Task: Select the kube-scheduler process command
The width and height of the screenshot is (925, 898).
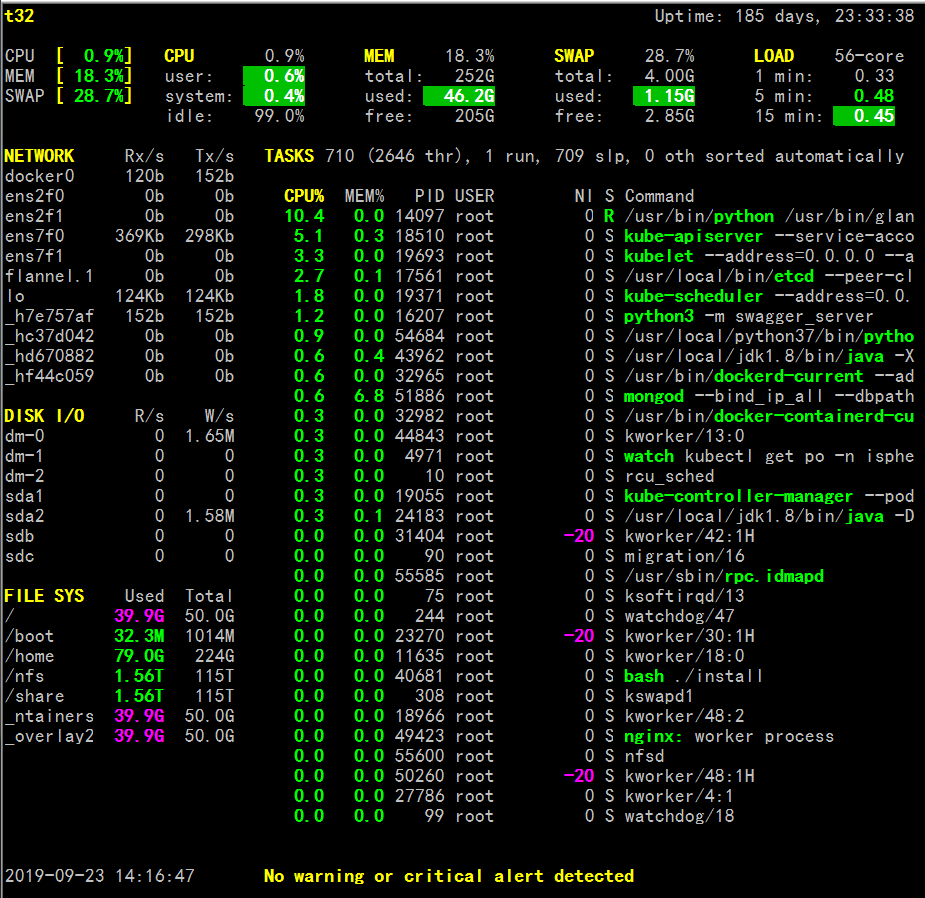Action: (767, 296)
